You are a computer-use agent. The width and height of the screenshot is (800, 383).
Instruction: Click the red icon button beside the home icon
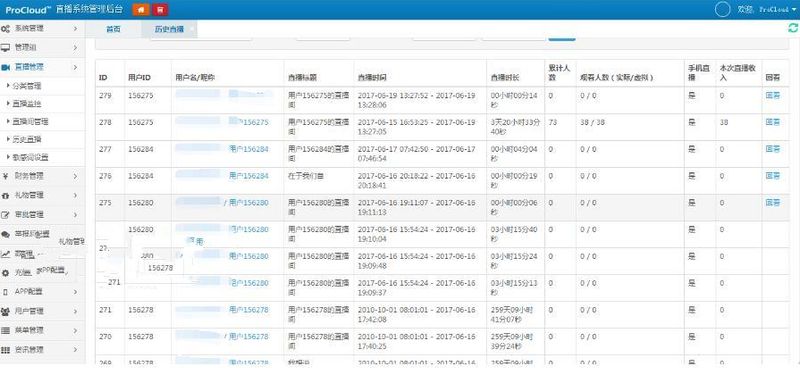coord(160,9)
